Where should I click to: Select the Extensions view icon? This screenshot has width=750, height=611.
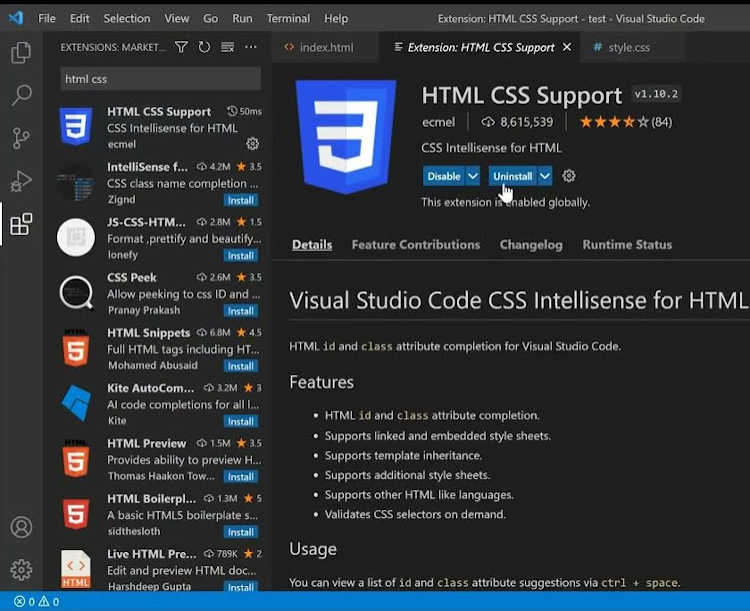21,224
